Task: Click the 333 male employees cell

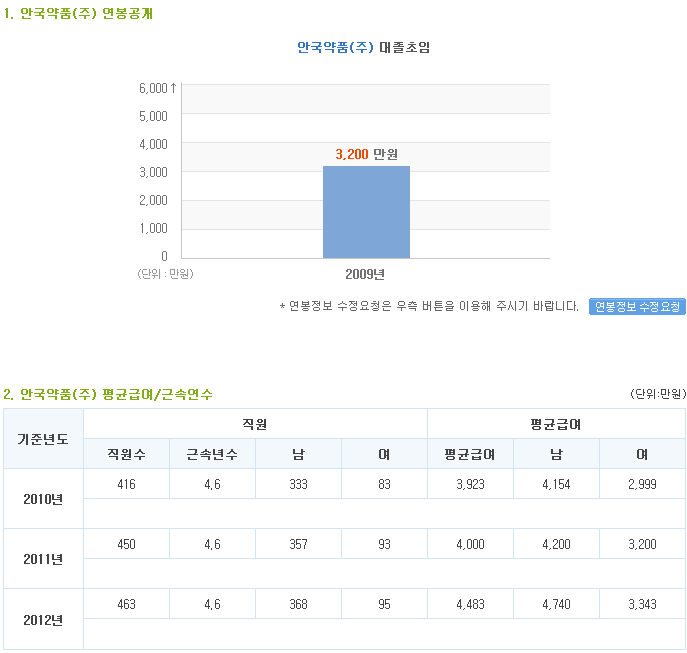Action: coord(298,484)
